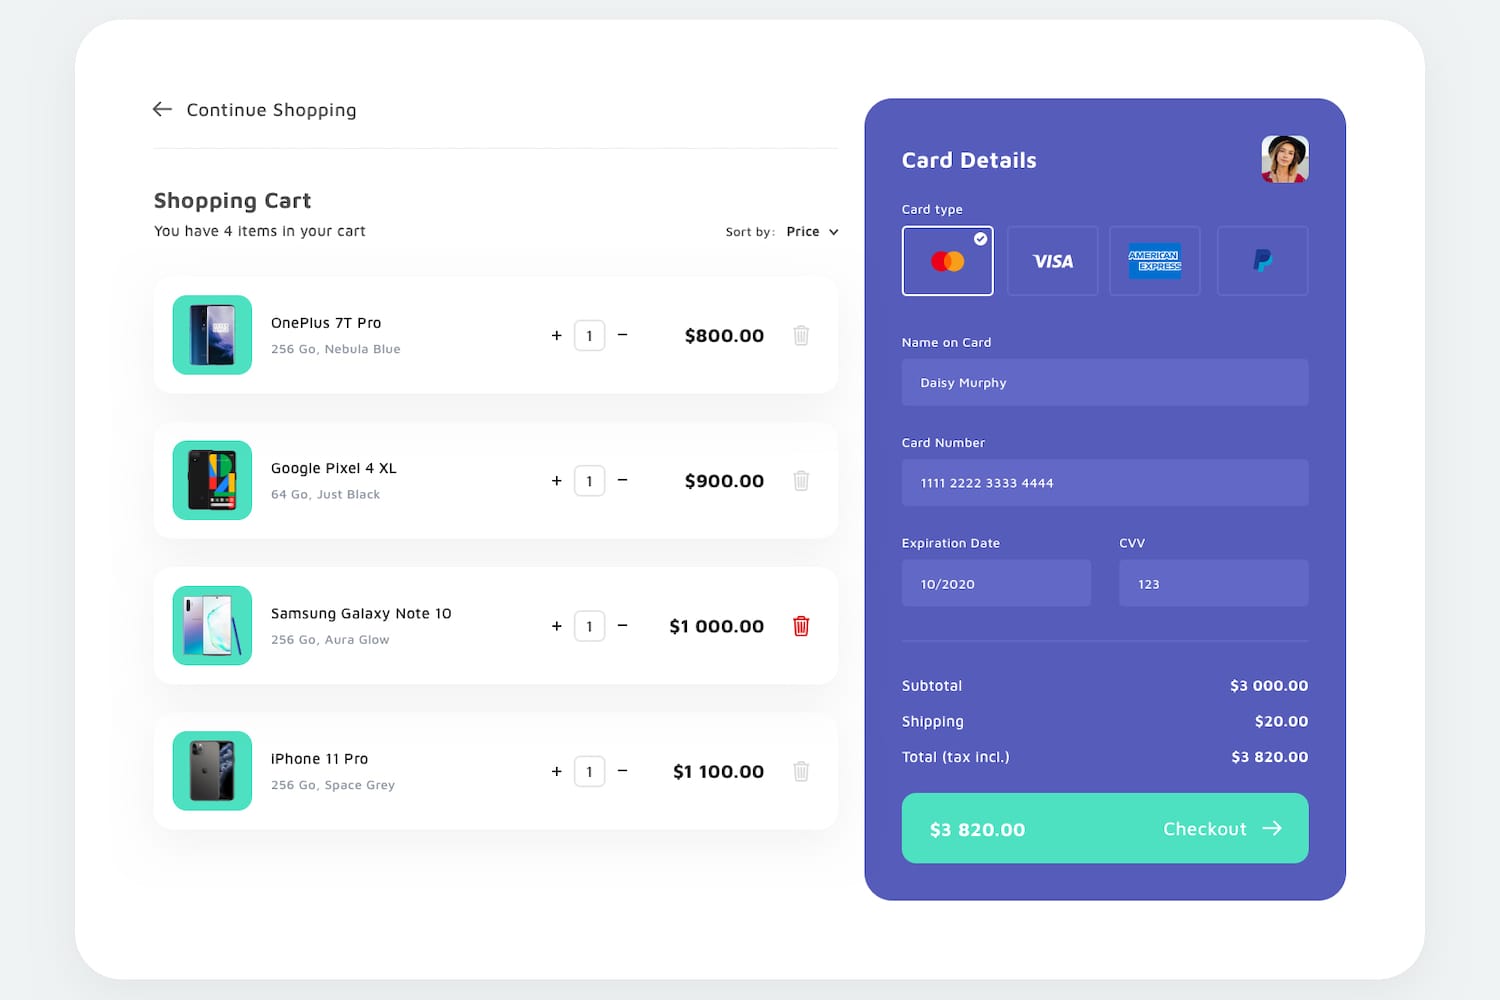Click the Name on Card field
The image size is (1500, 1000).
click(x=1105, y=382)
